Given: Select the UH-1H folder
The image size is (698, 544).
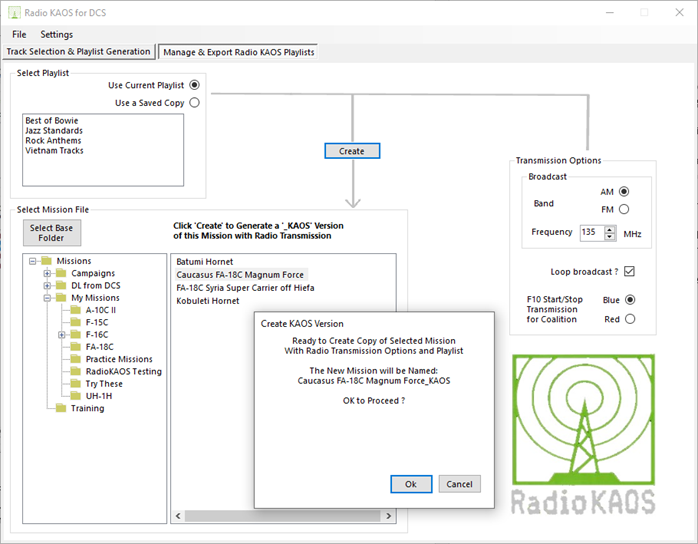Looking at the screenshot, I should (99, 396).
